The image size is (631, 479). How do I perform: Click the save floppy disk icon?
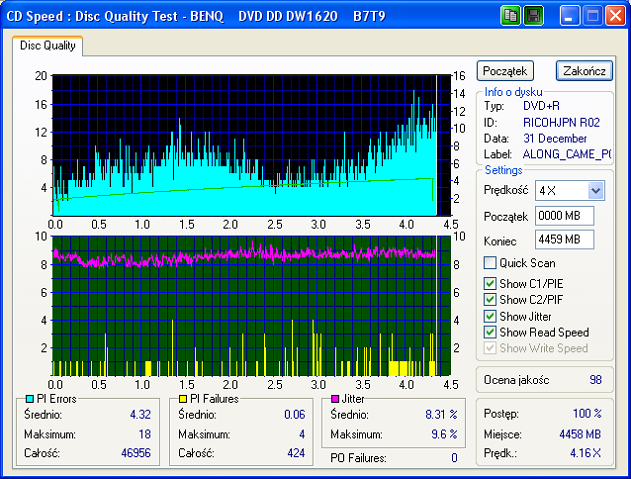coord(534,16)
